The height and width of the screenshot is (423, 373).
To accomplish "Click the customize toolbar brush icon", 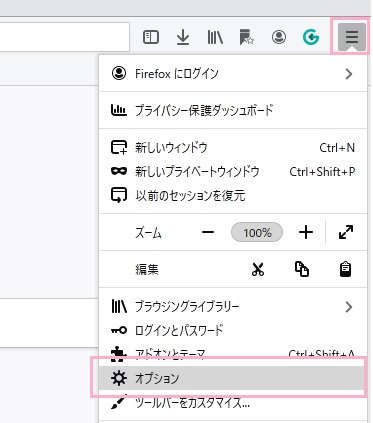I will [119, 402].
